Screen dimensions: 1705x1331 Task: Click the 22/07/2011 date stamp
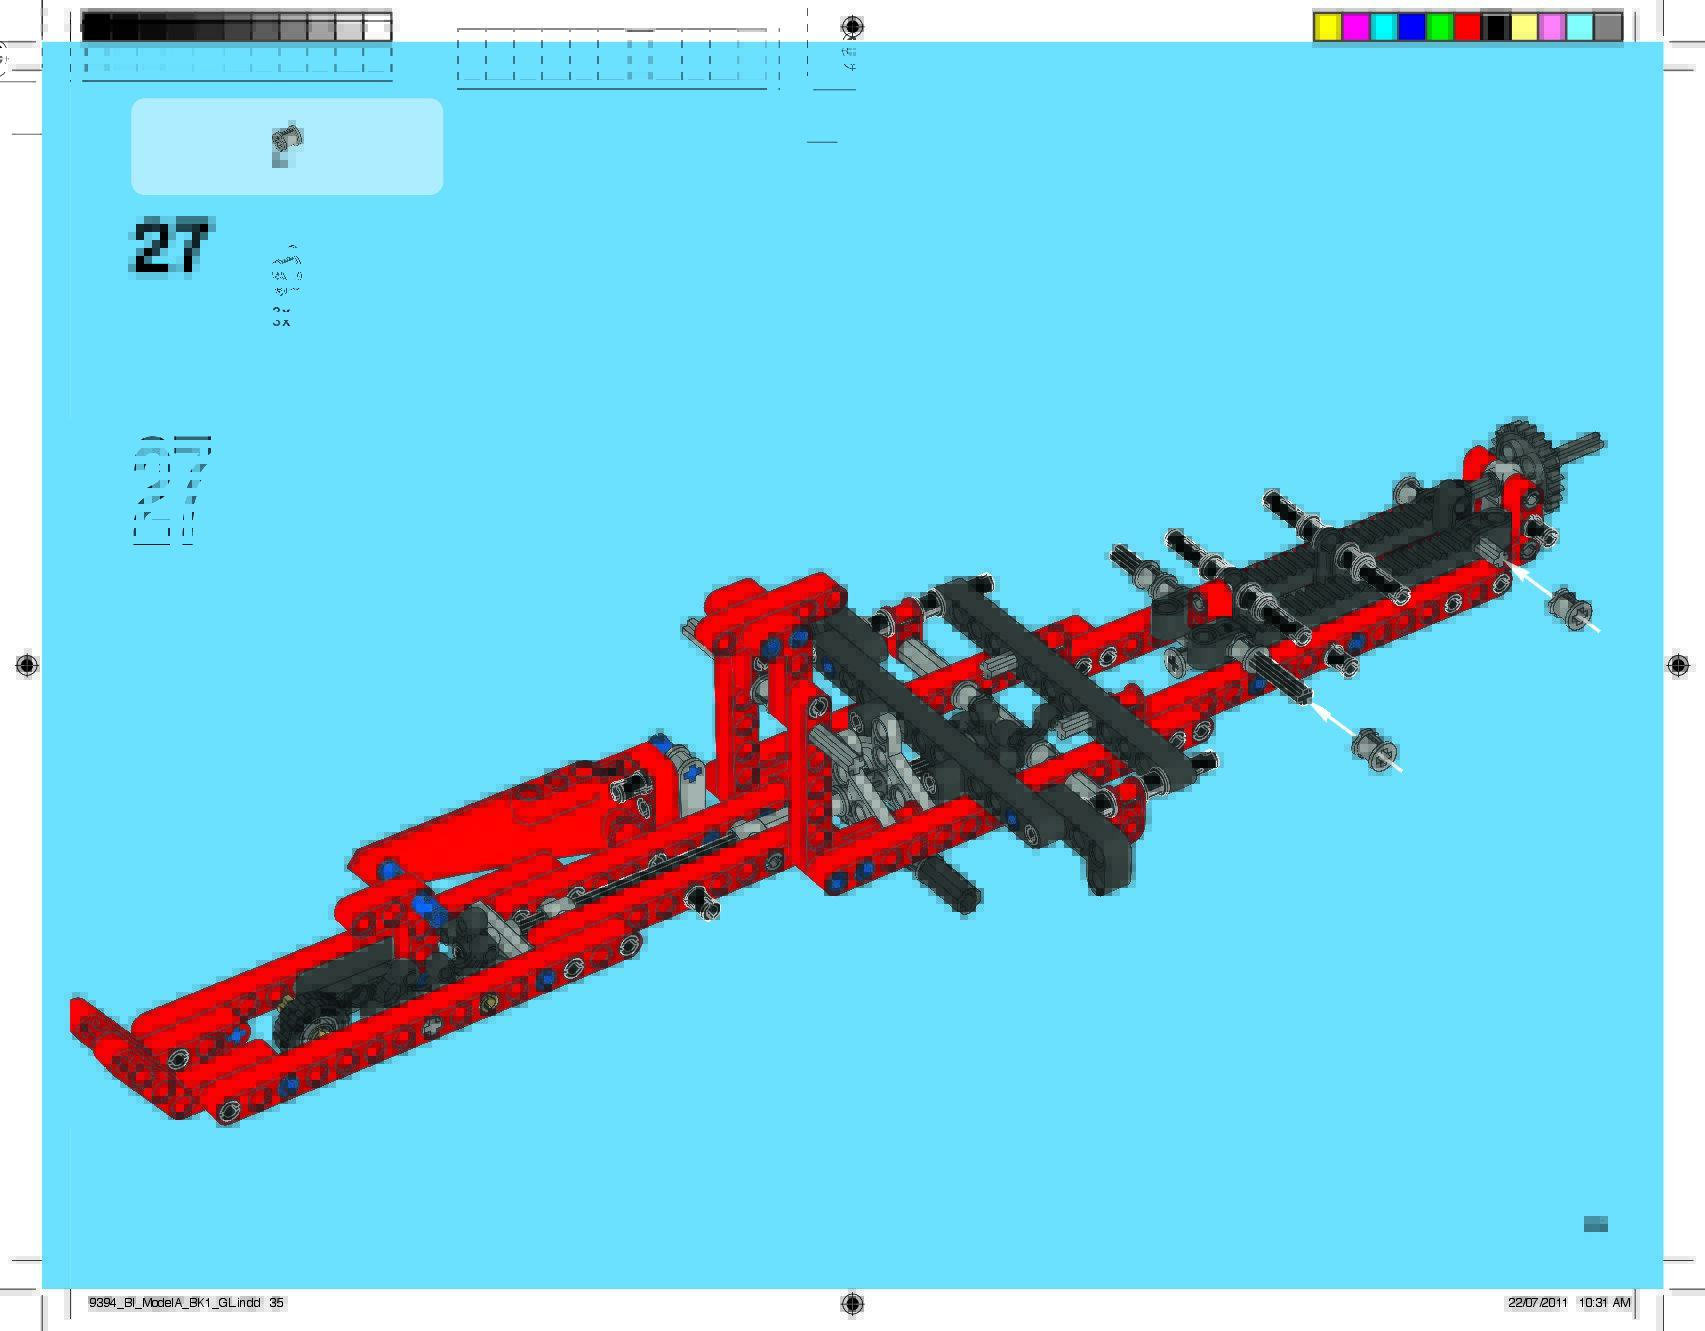coord(1537,1303)
